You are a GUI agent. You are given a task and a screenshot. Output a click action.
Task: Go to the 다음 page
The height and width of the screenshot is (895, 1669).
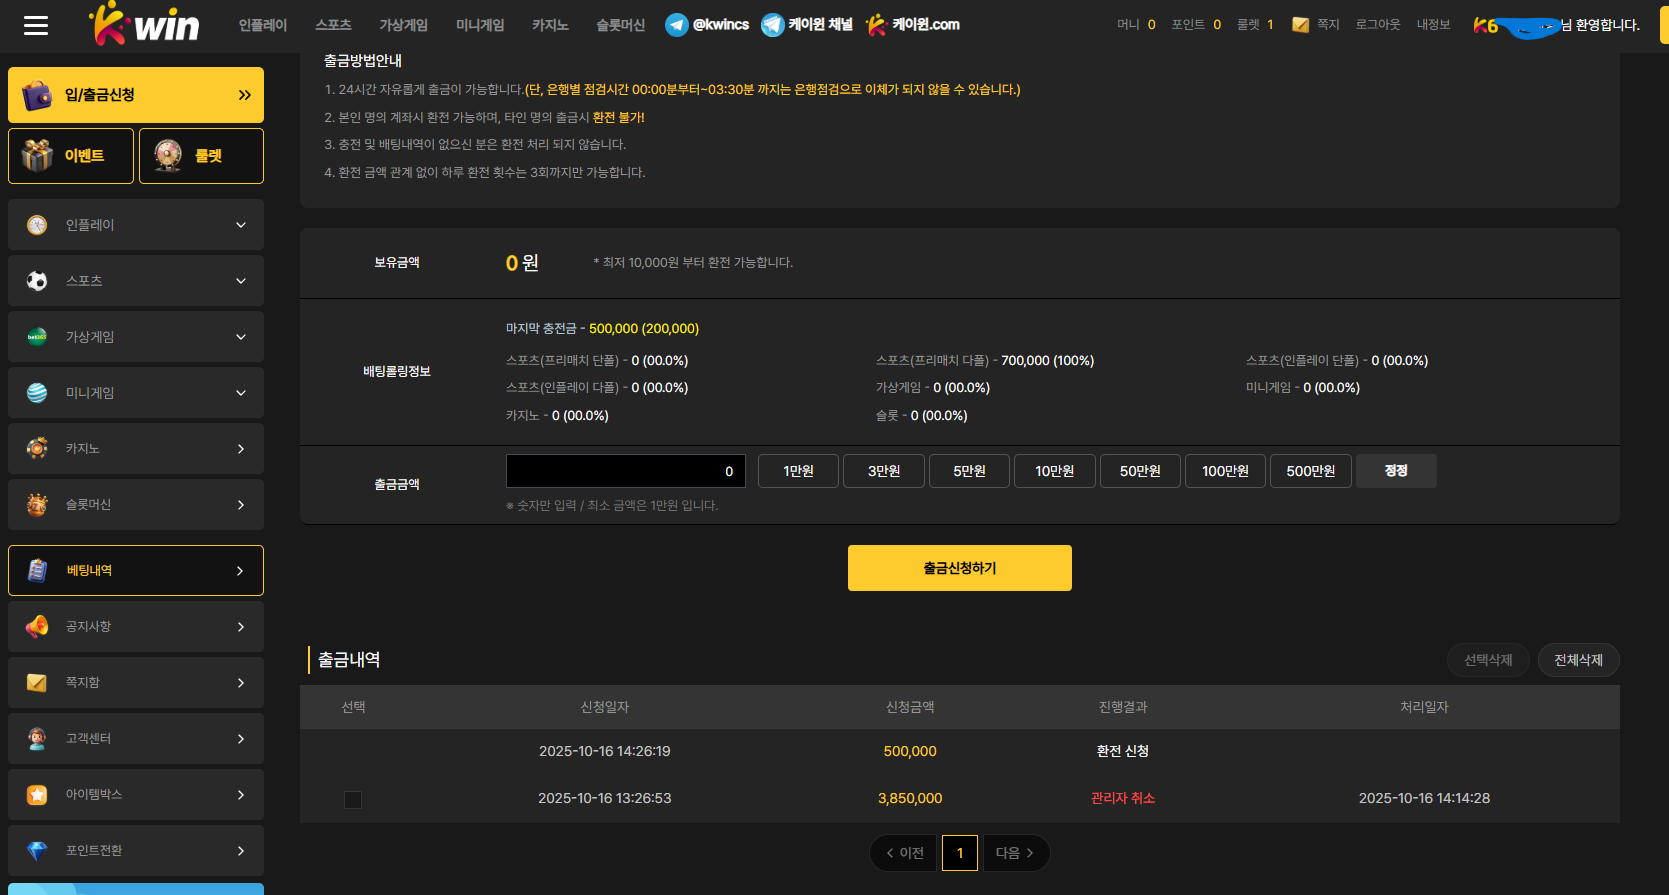1015,853
